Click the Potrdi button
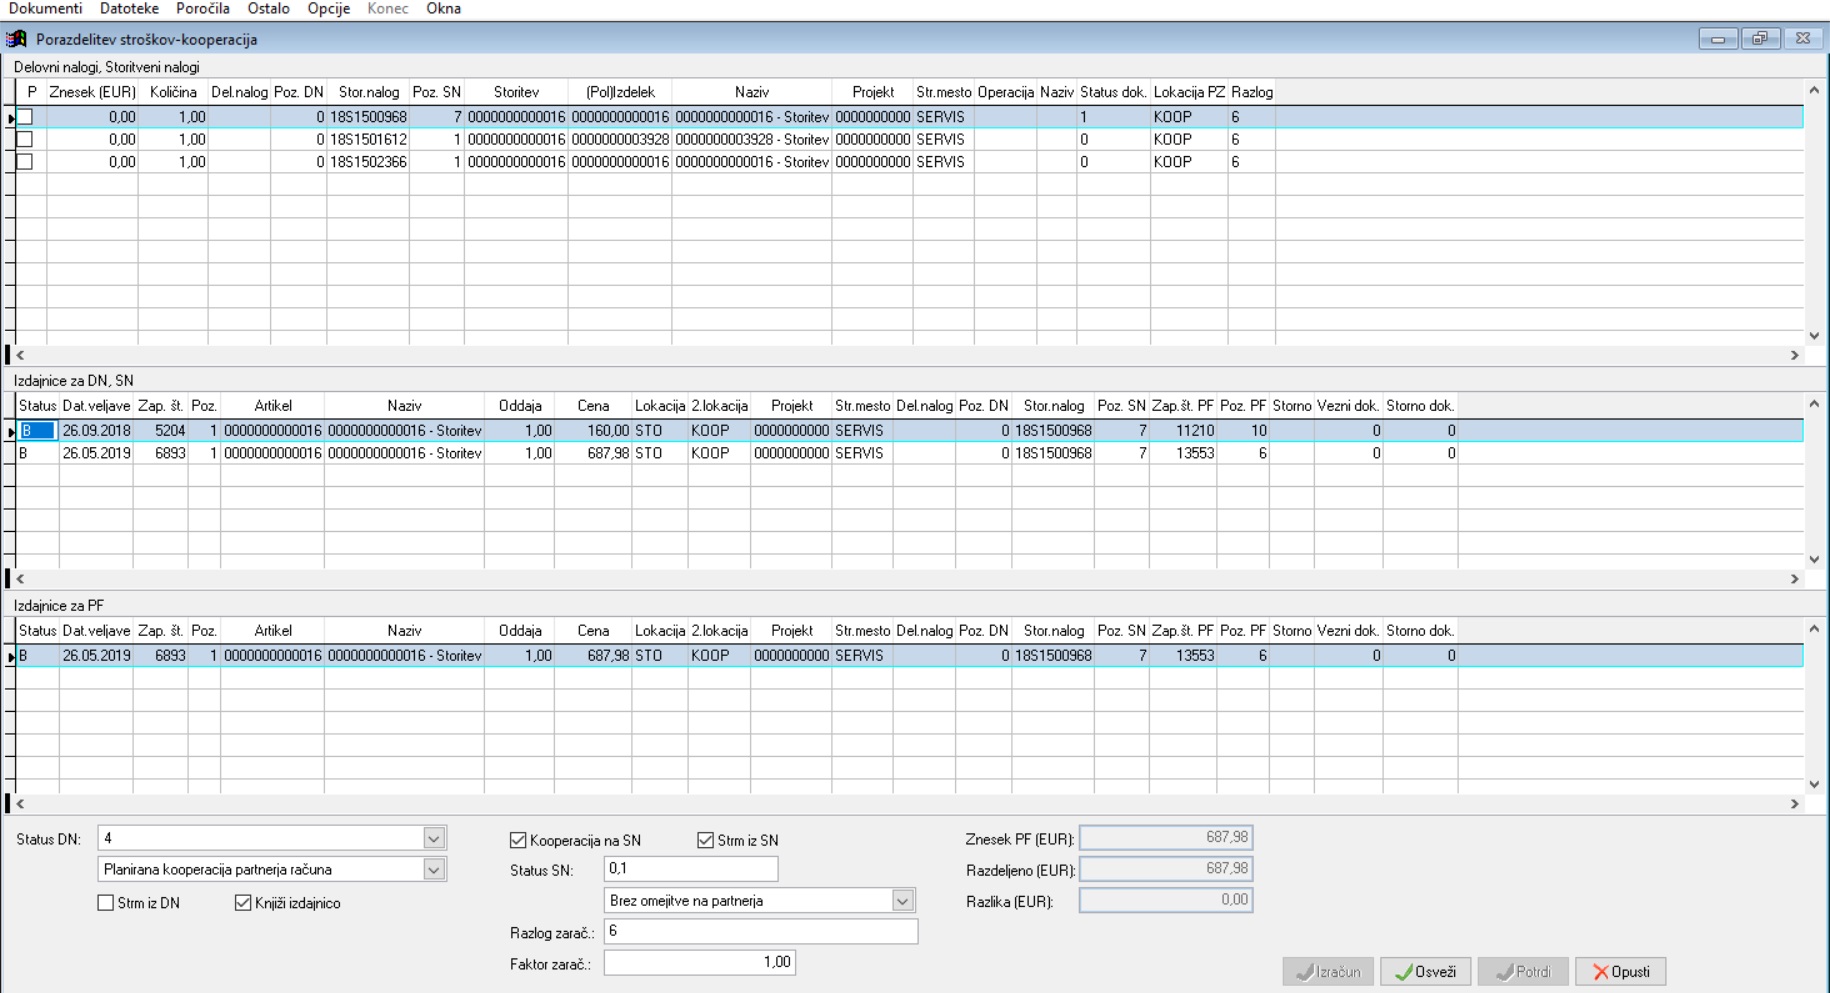The width and height of the screenshot is (1830, 993). coord(1523,971)
